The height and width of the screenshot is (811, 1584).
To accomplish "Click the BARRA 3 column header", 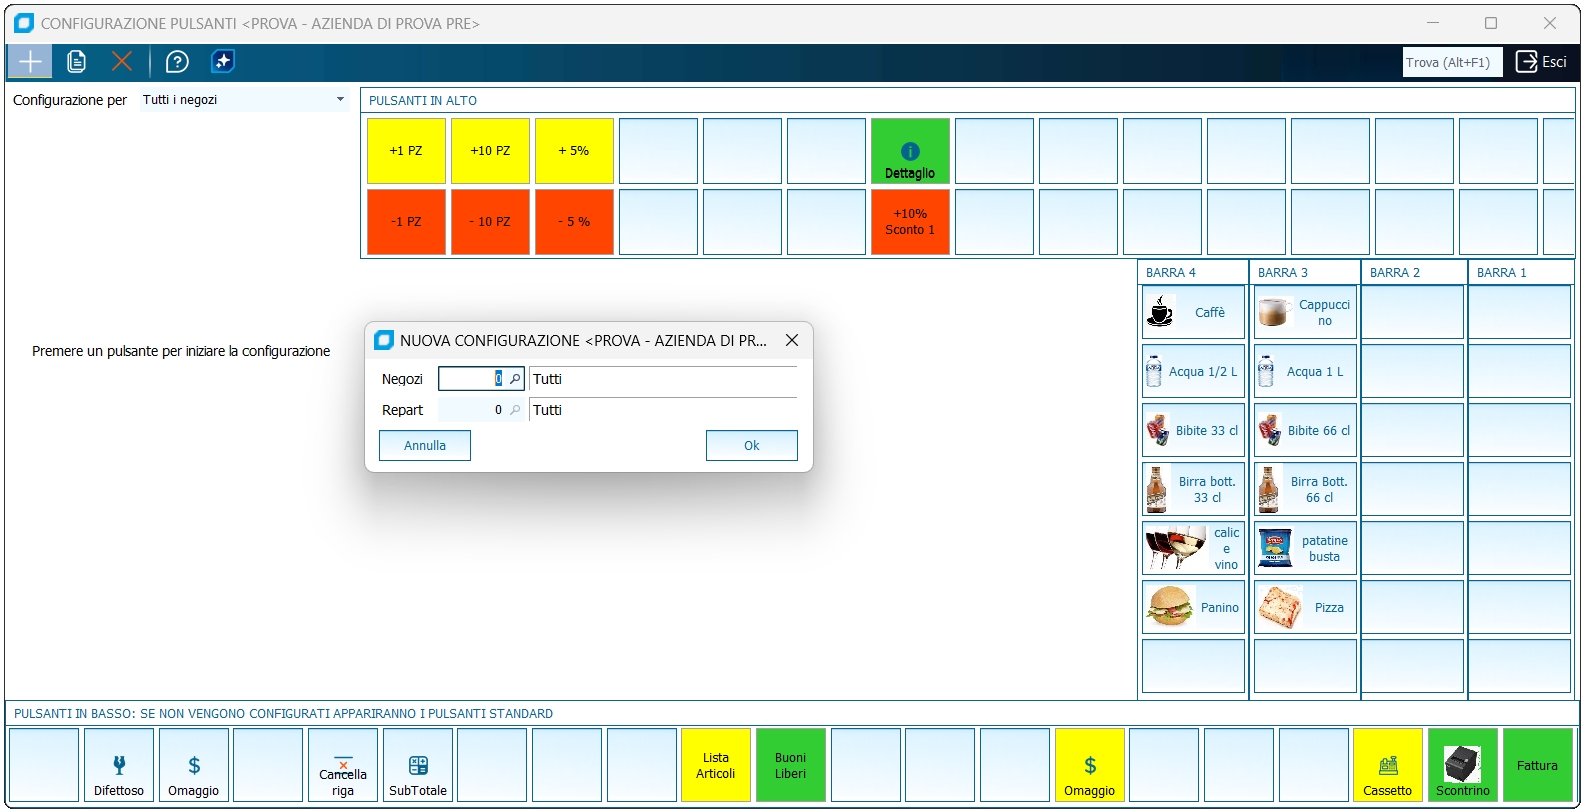I will (1305, 272).
